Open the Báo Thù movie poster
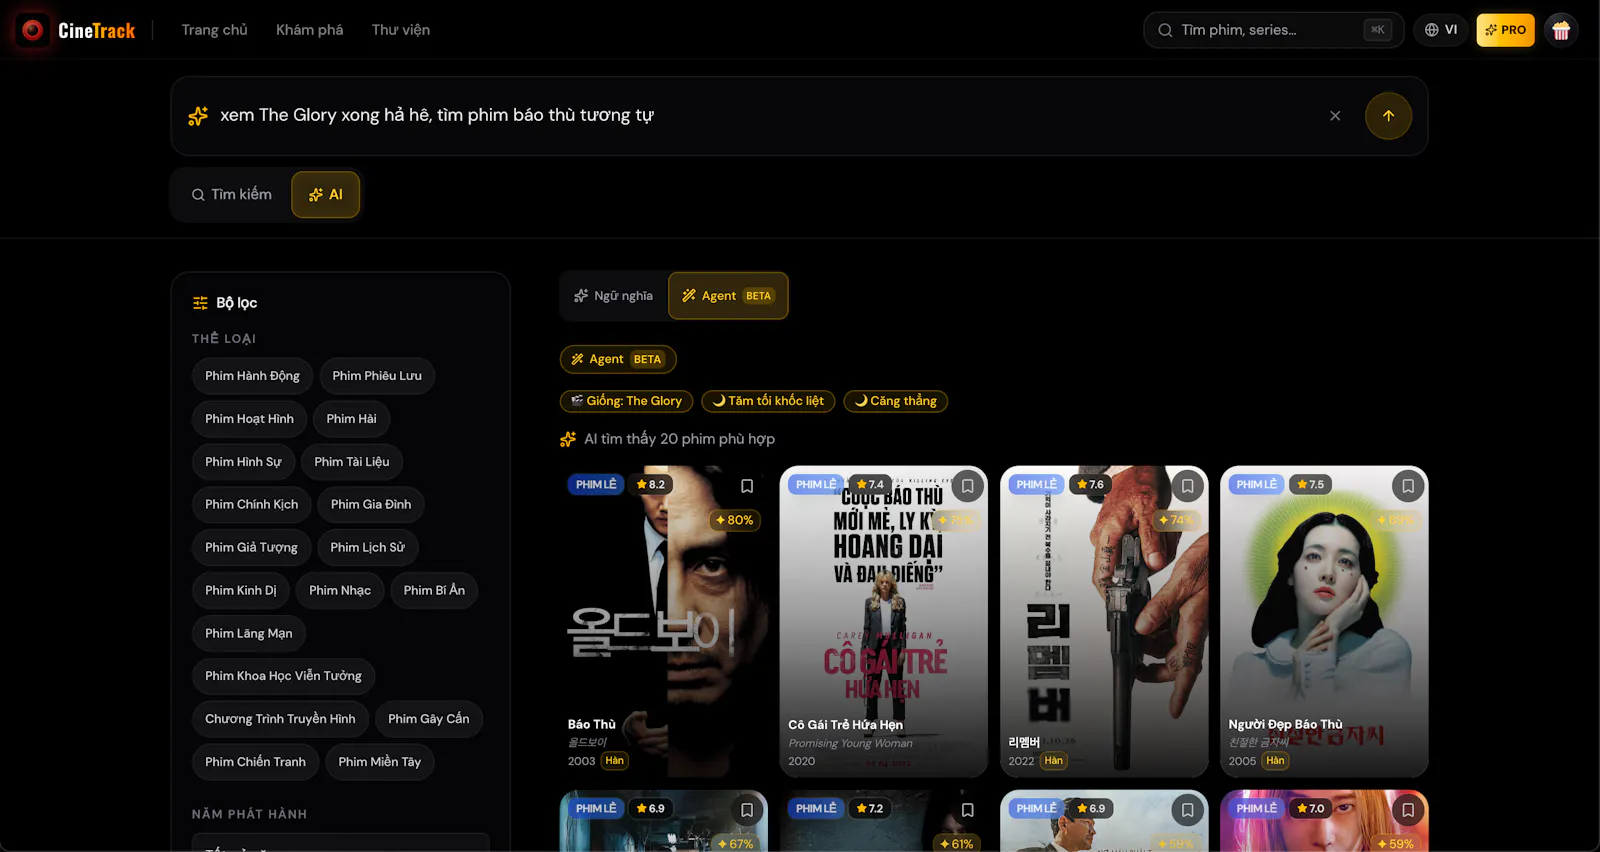Image resolution: width=1600 pixels, height=852 pixels. coord(664,621)
